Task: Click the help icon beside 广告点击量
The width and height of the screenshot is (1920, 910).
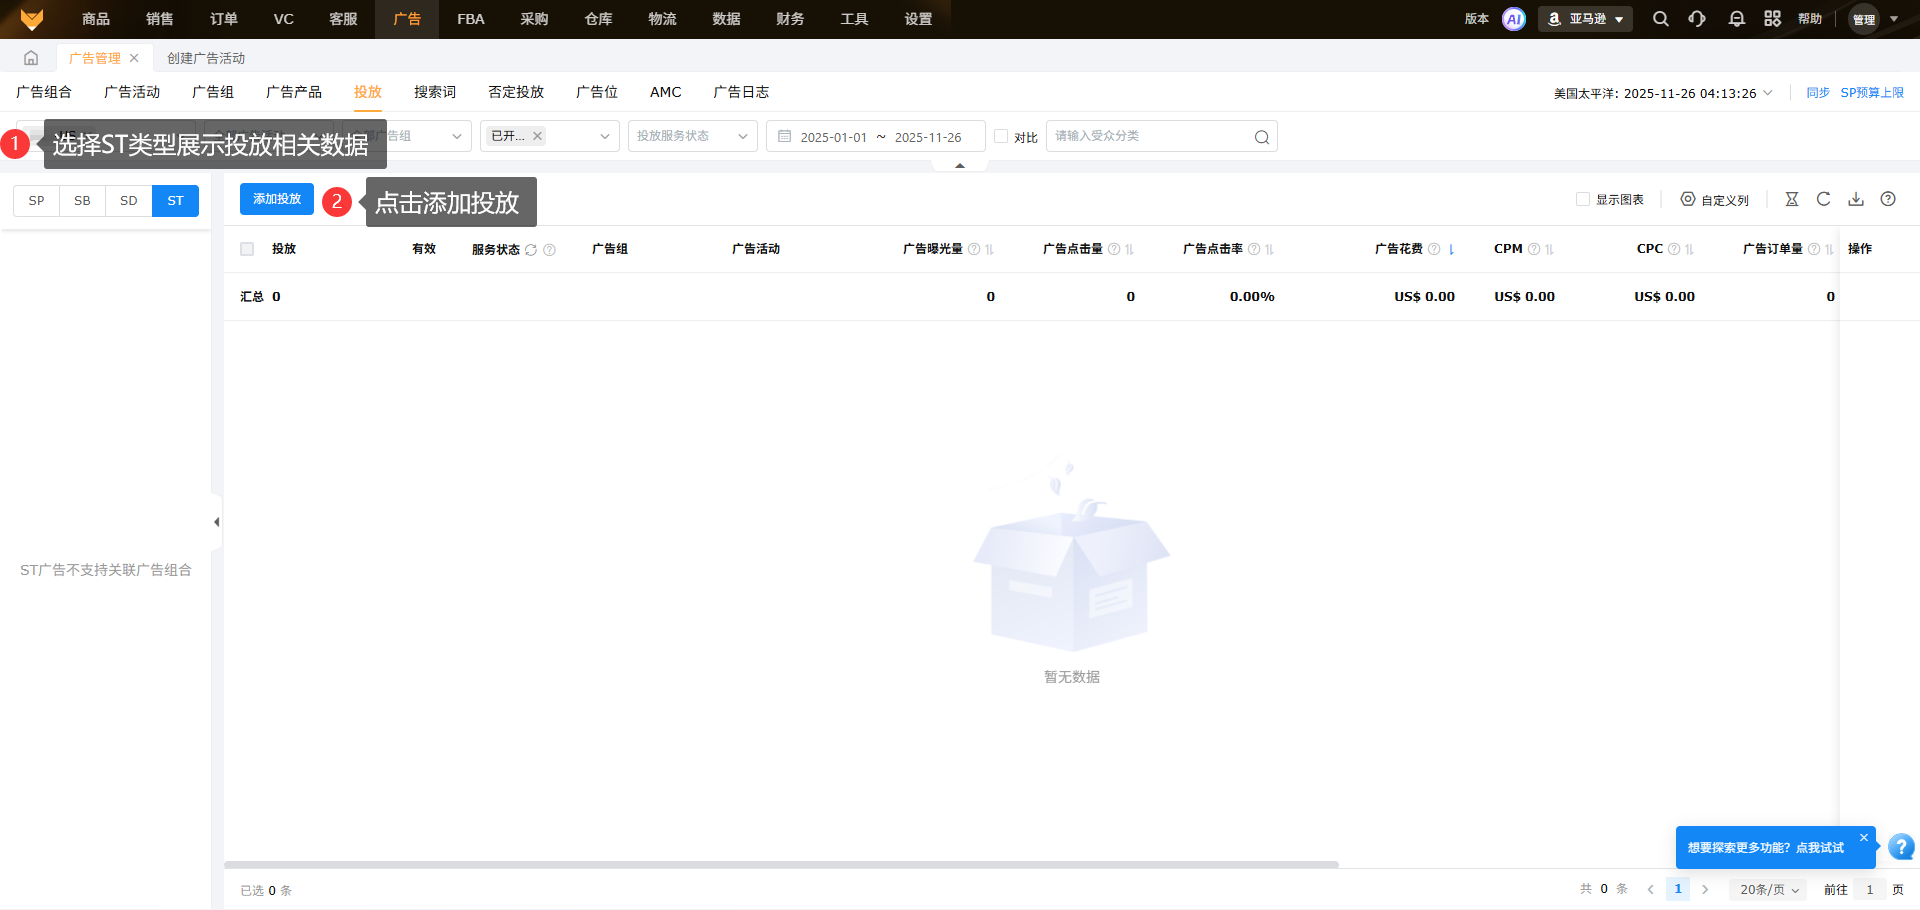Action: [1114, 249]
